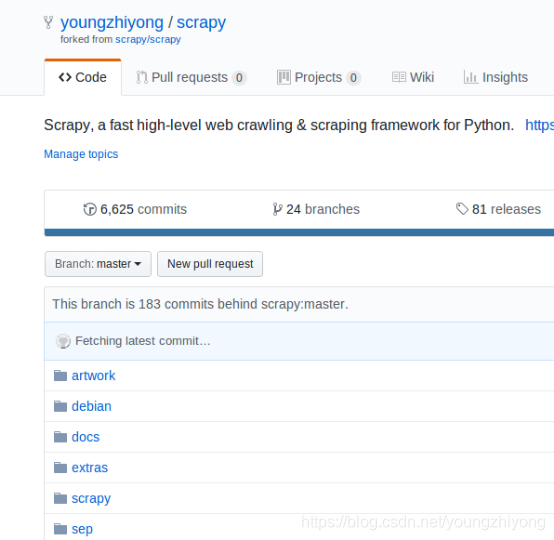This screenshot has width=554, height=540.
Task: Click the 'Fetching latest commit…' text
Action: point(143,341)
